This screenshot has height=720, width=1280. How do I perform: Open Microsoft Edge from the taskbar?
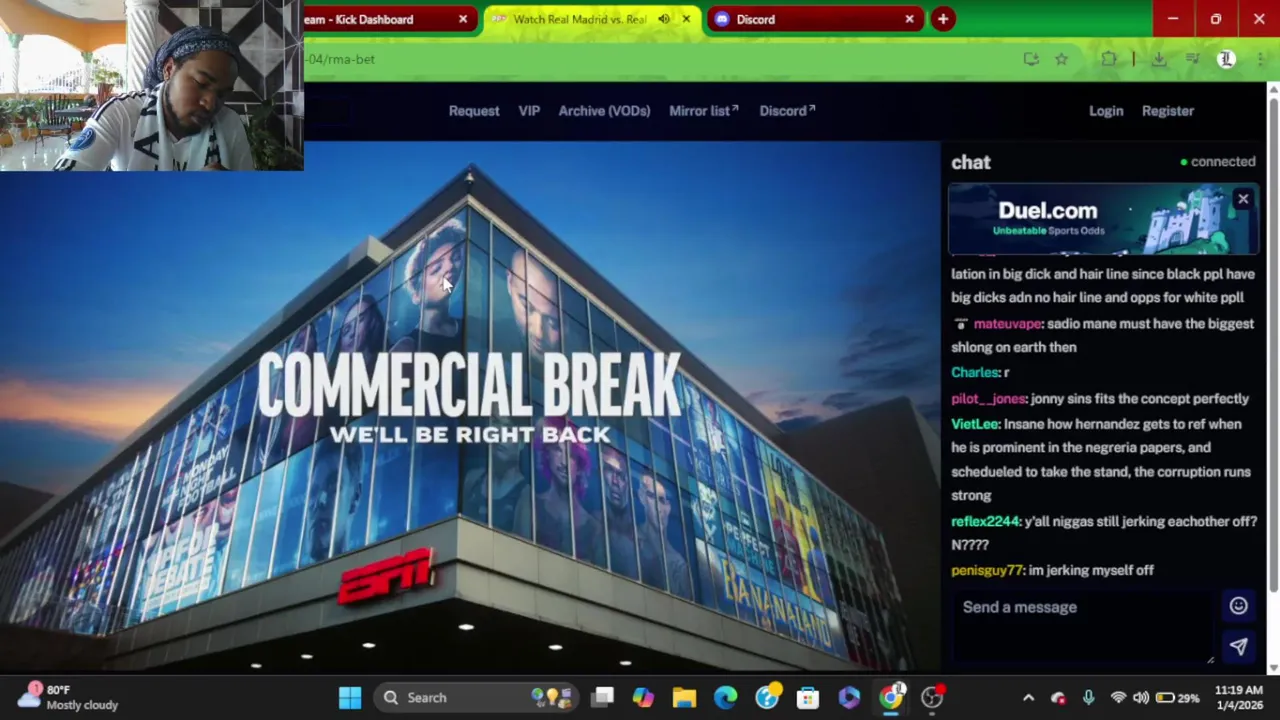click(x=725, y=697)
